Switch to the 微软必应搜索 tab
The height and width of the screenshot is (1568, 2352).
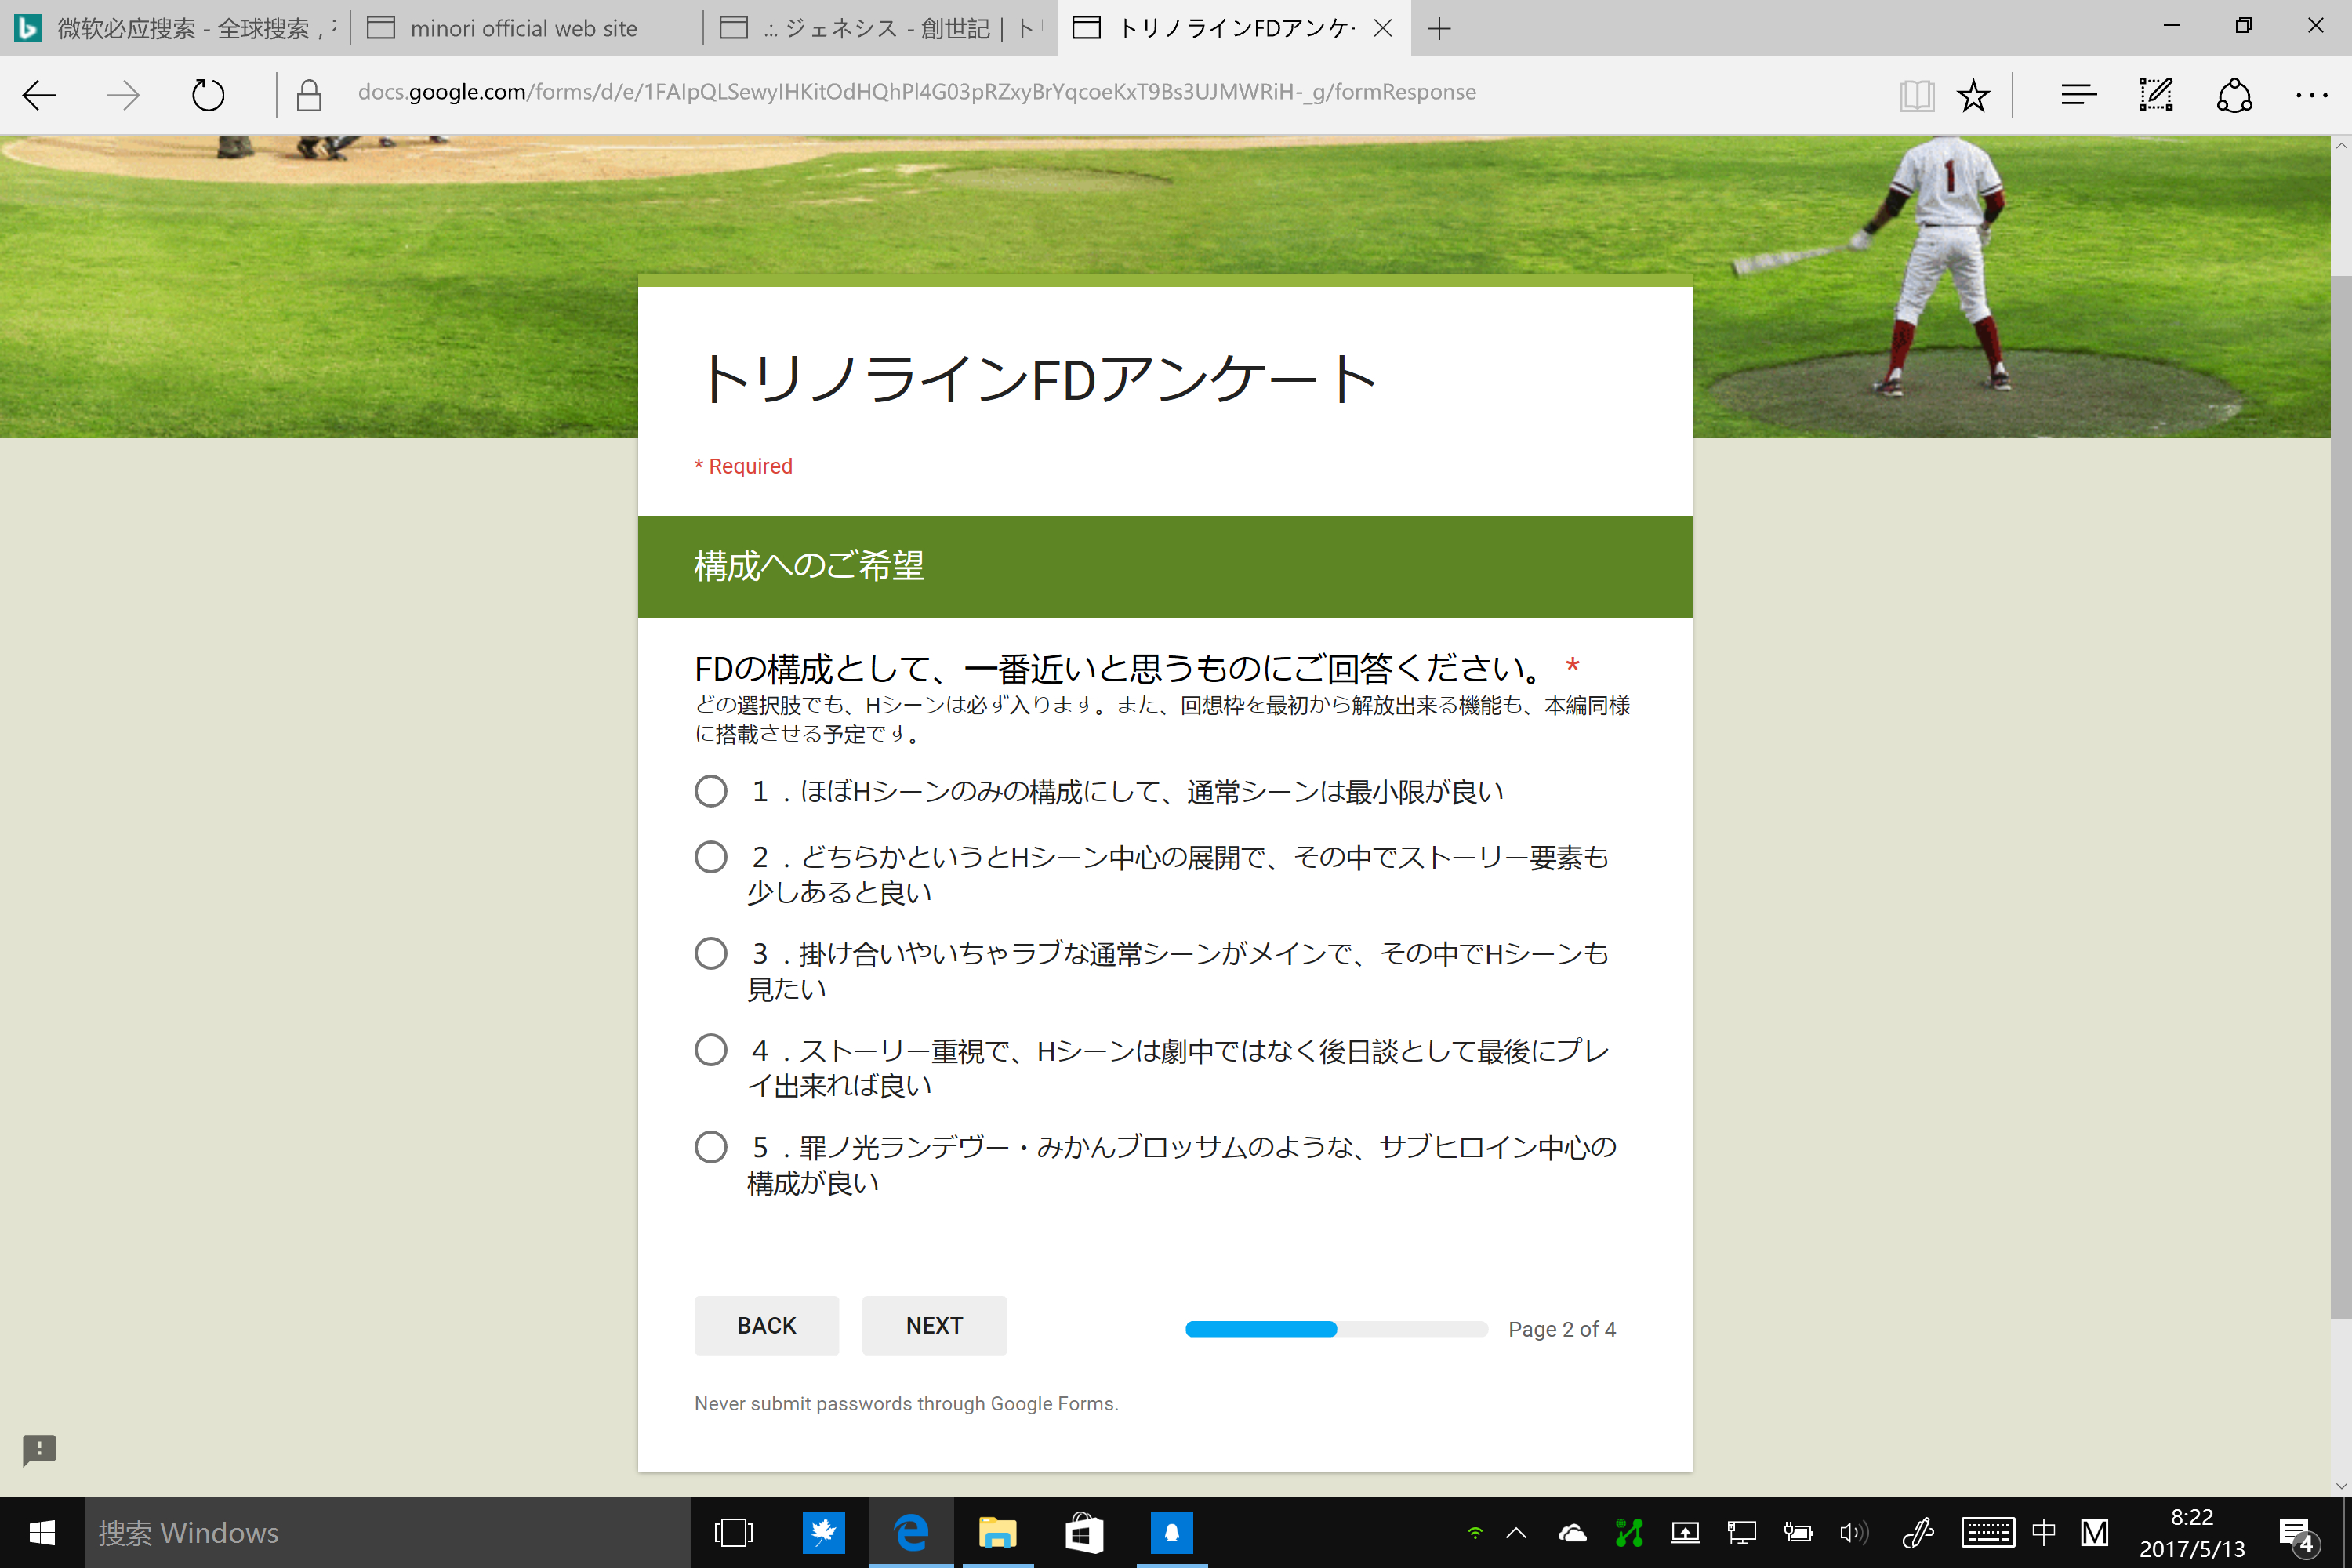pyautogui.click(x=176, y=28)
